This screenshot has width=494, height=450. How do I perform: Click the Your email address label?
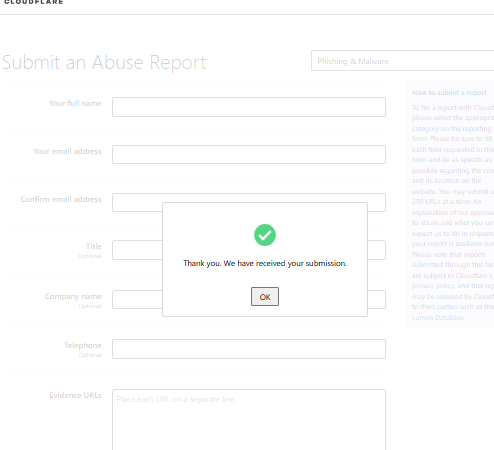67,151
